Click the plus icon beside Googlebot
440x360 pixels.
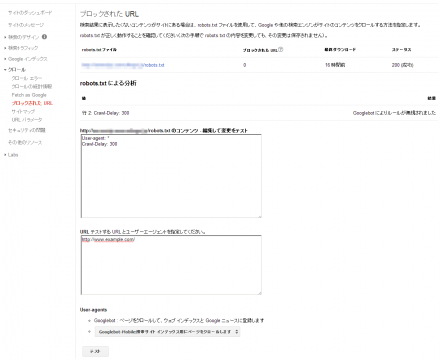pyautogui.click(x=89, y=321)
